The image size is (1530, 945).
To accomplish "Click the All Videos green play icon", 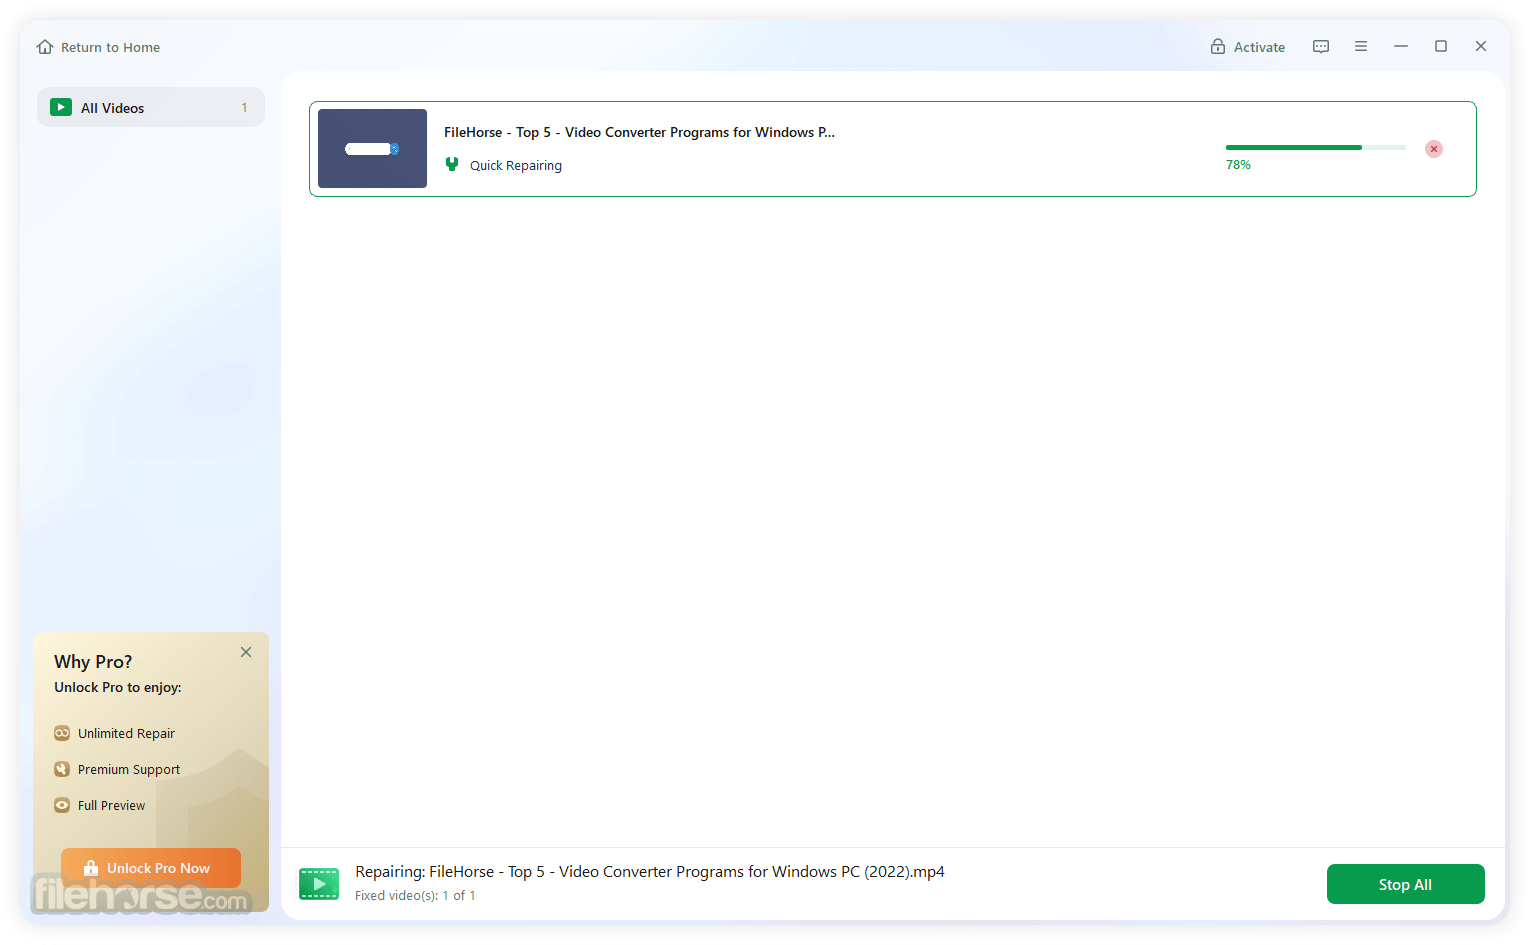I will (x=61, y=107).
